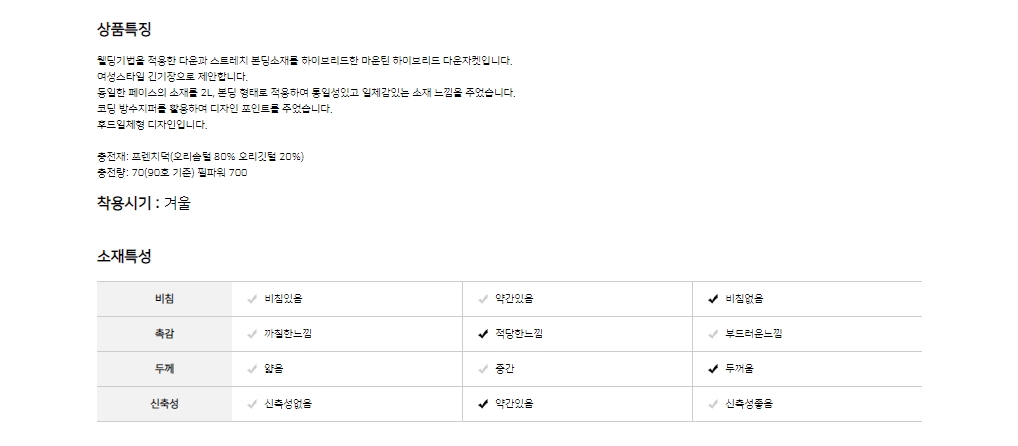The width and height of the screenshot is (1018, 446).
Task: Select the 부드러운느낌 option
Action: (x=753, y=334)
